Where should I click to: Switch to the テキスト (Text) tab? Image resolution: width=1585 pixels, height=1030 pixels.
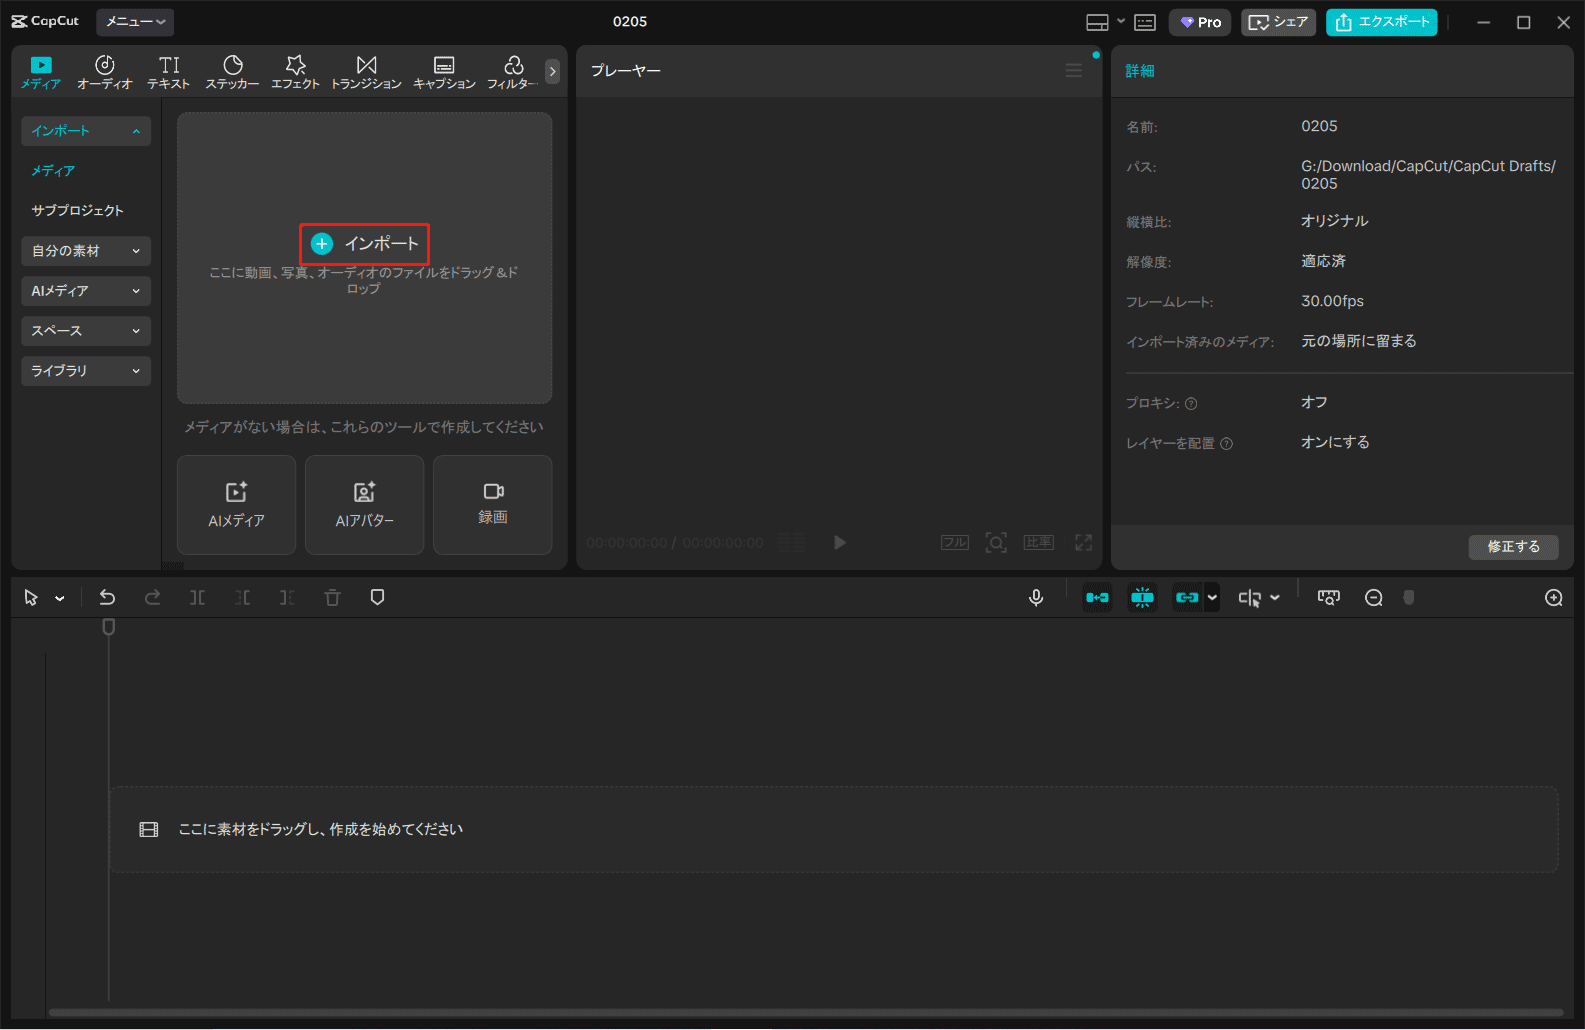168,72
